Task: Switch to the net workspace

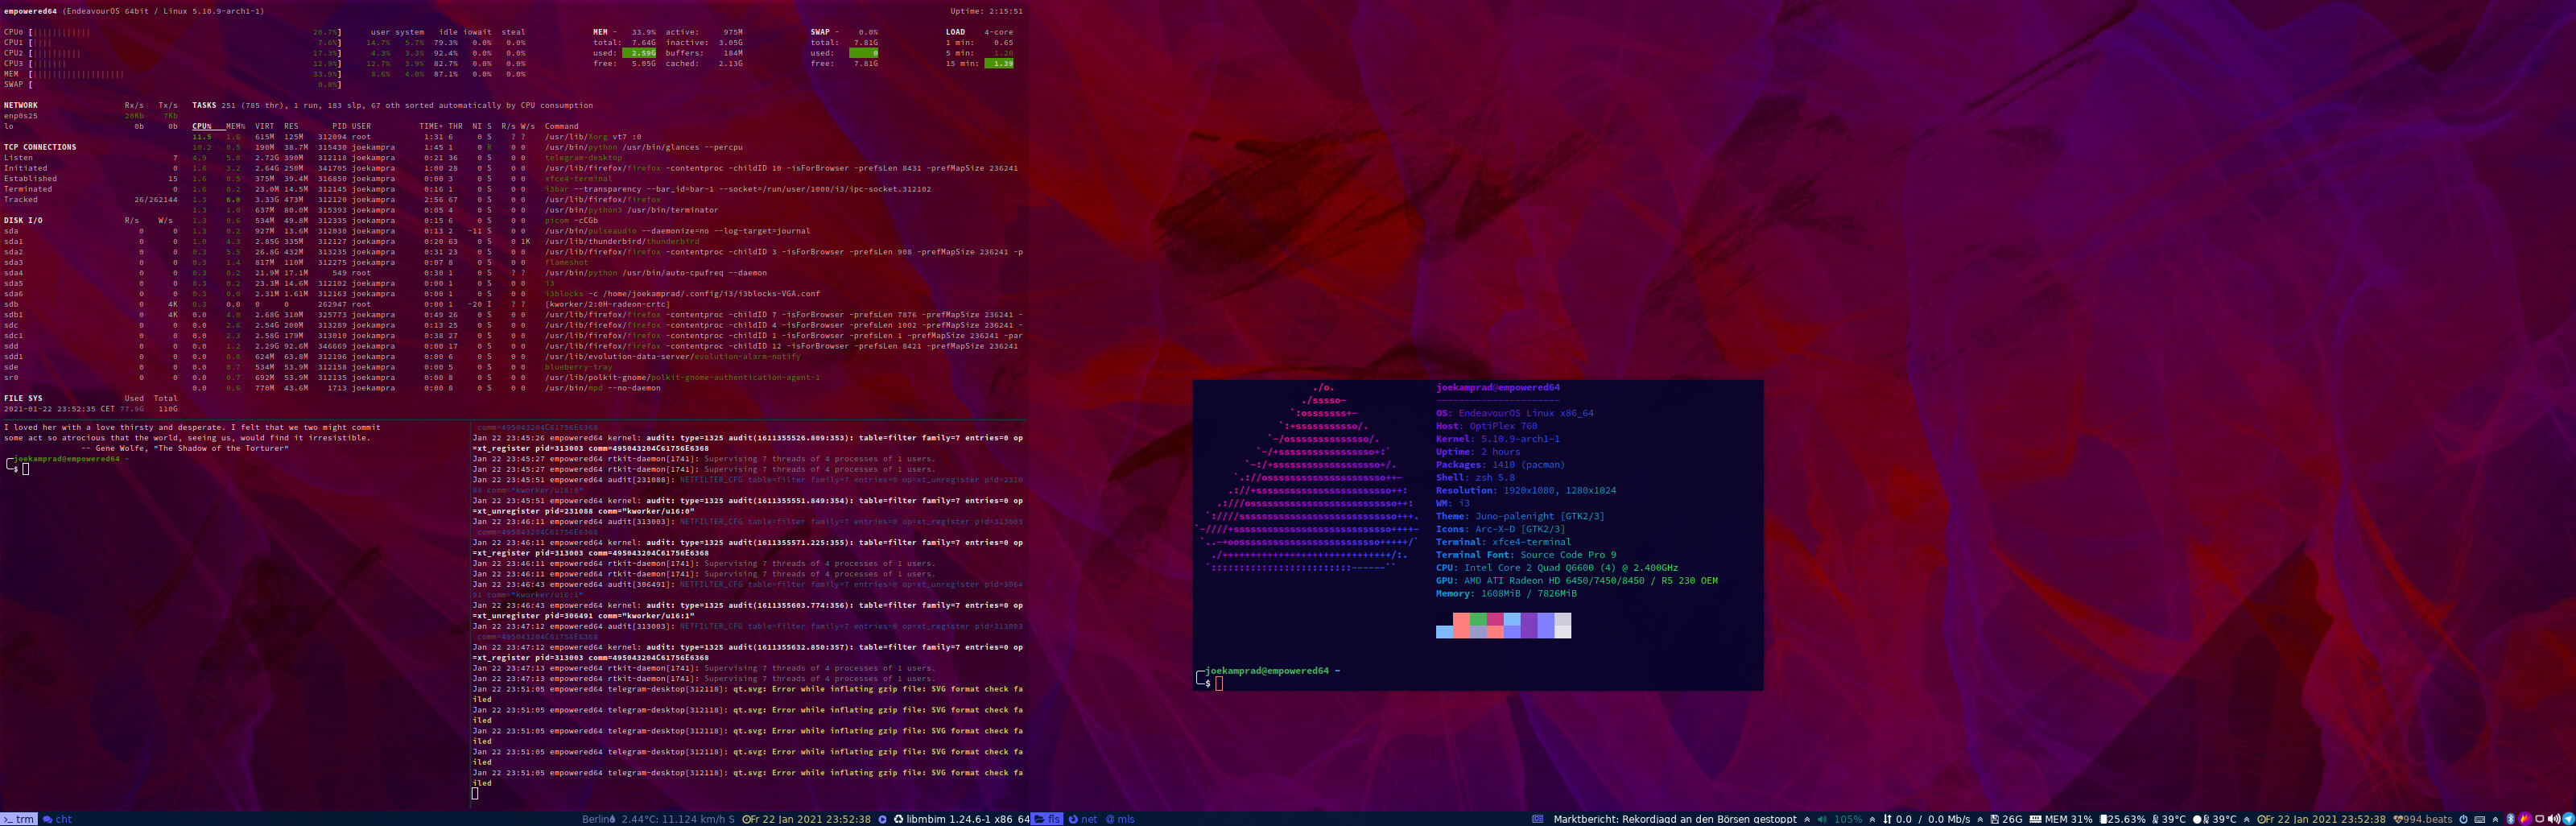Action: [1083, 819]
